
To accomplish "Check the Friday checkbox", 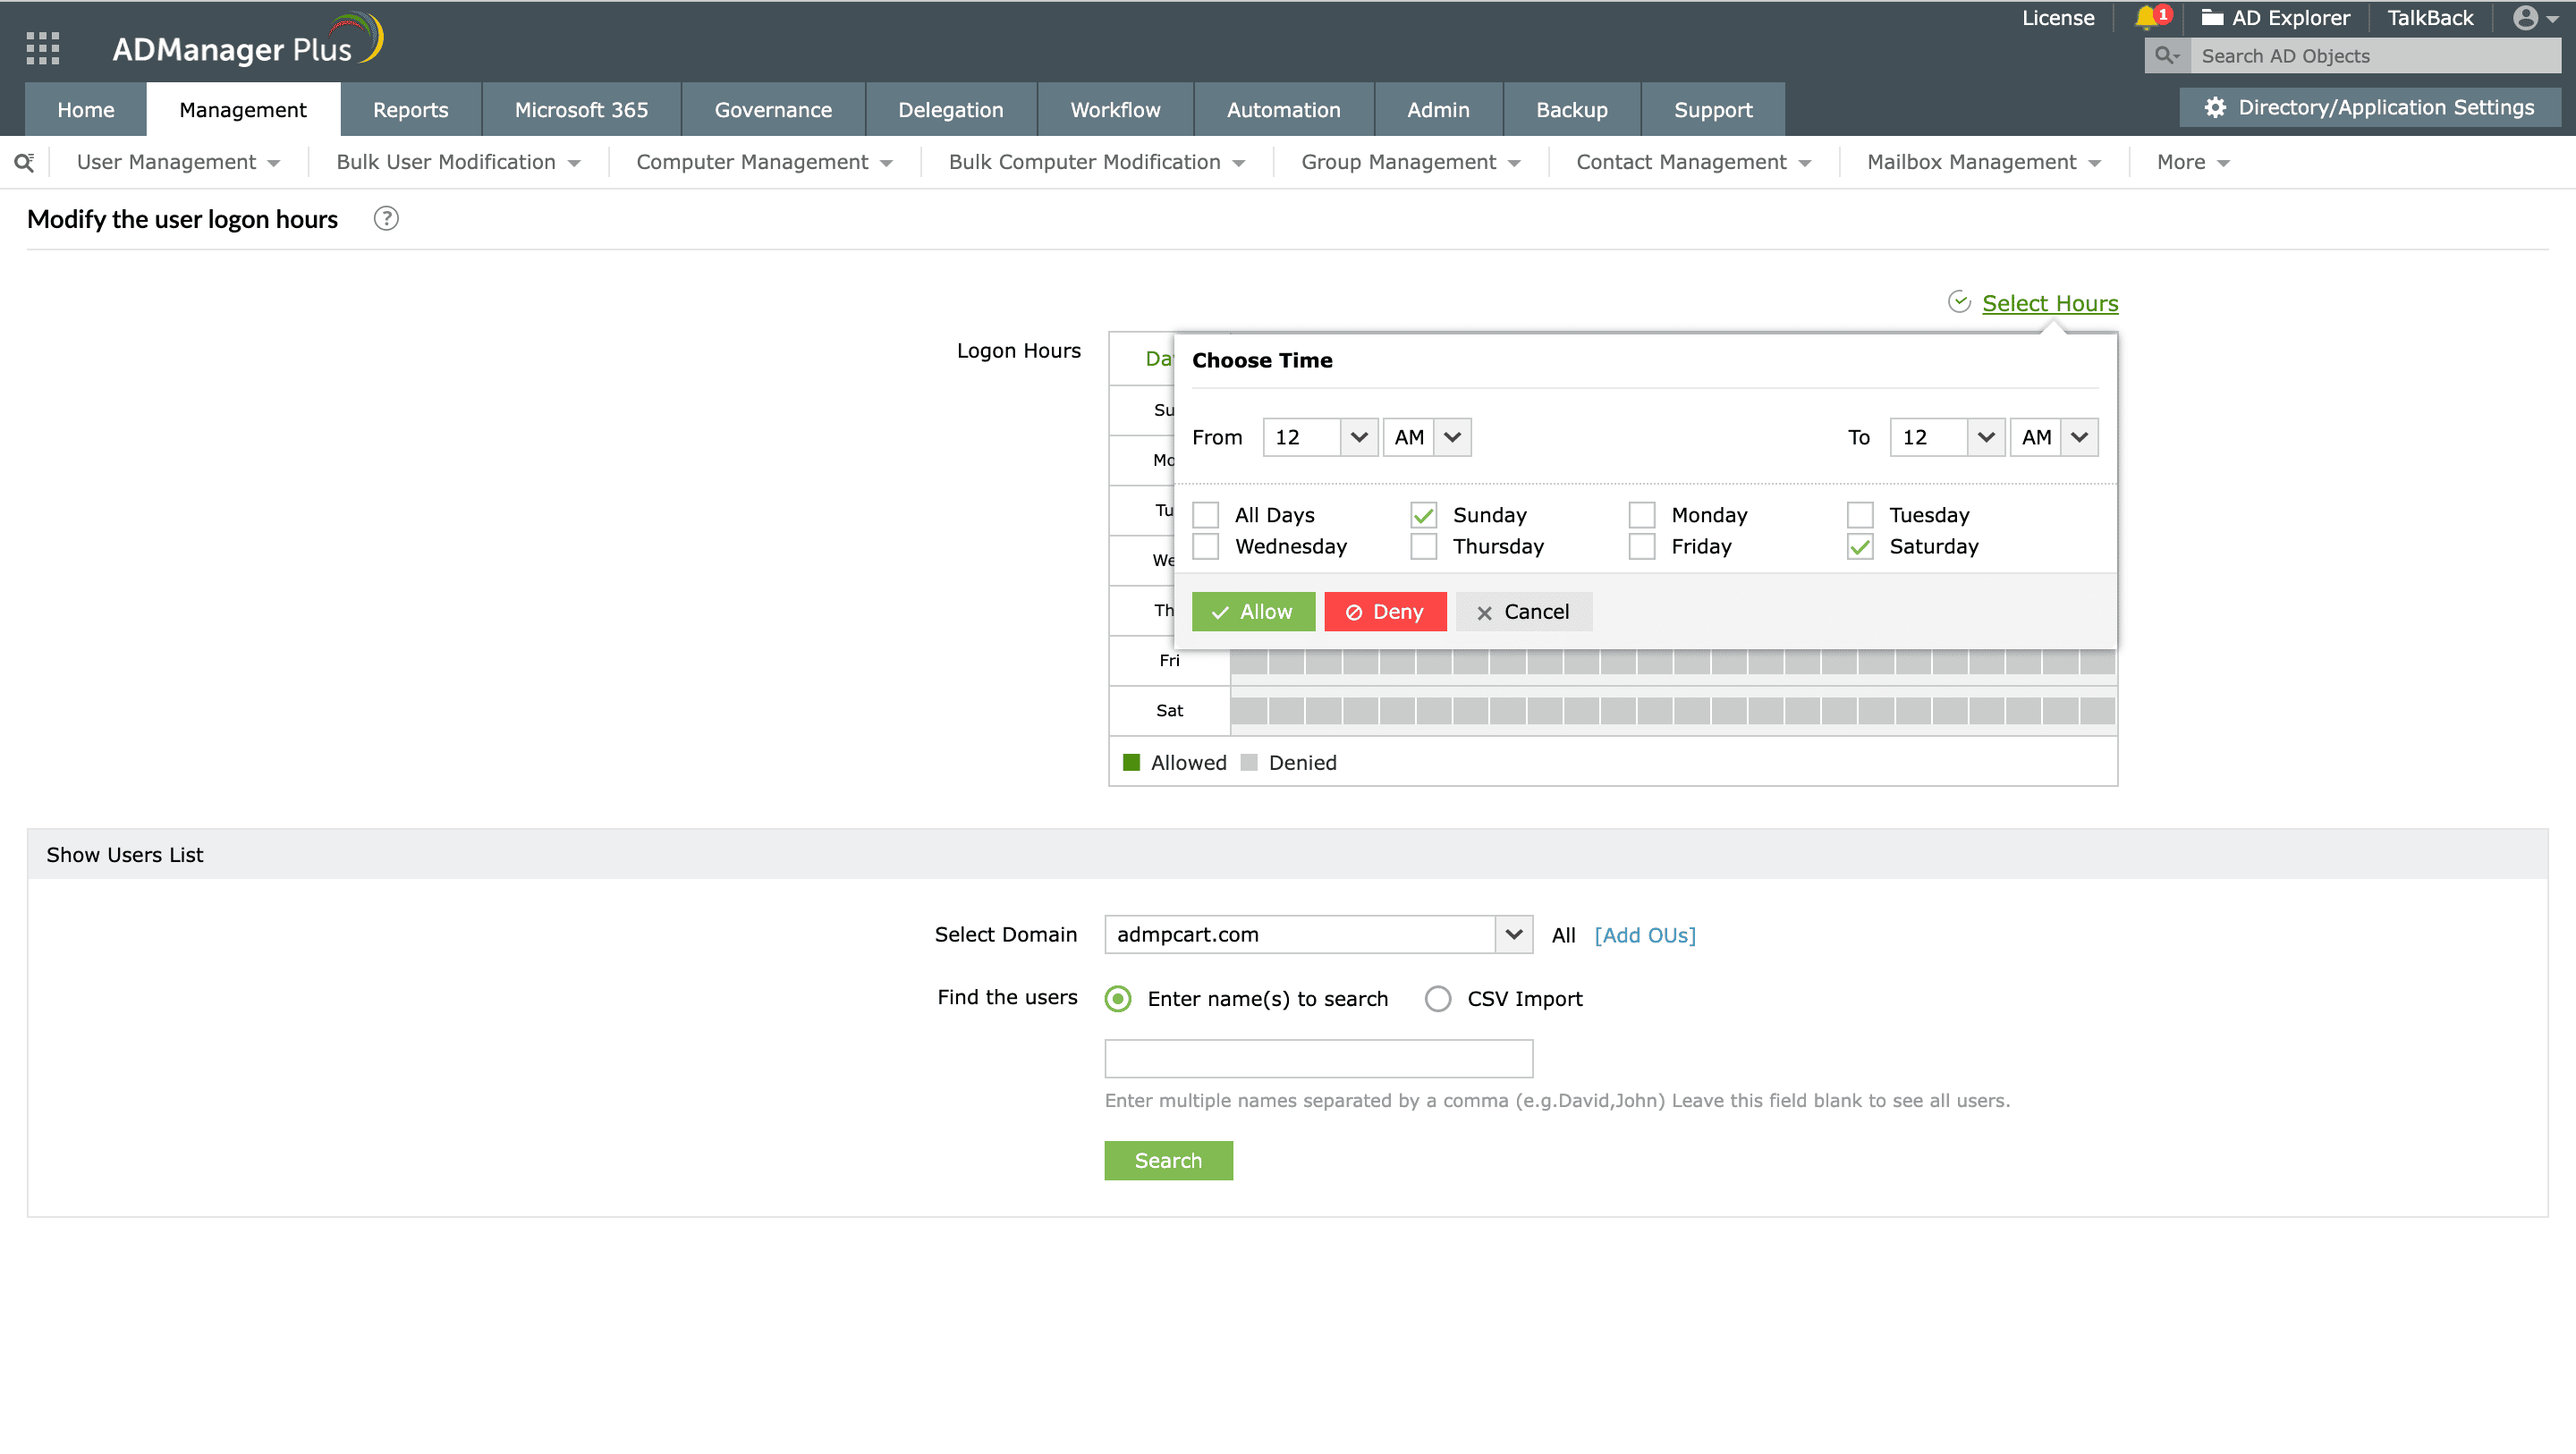I will [x=1642, y=547].
